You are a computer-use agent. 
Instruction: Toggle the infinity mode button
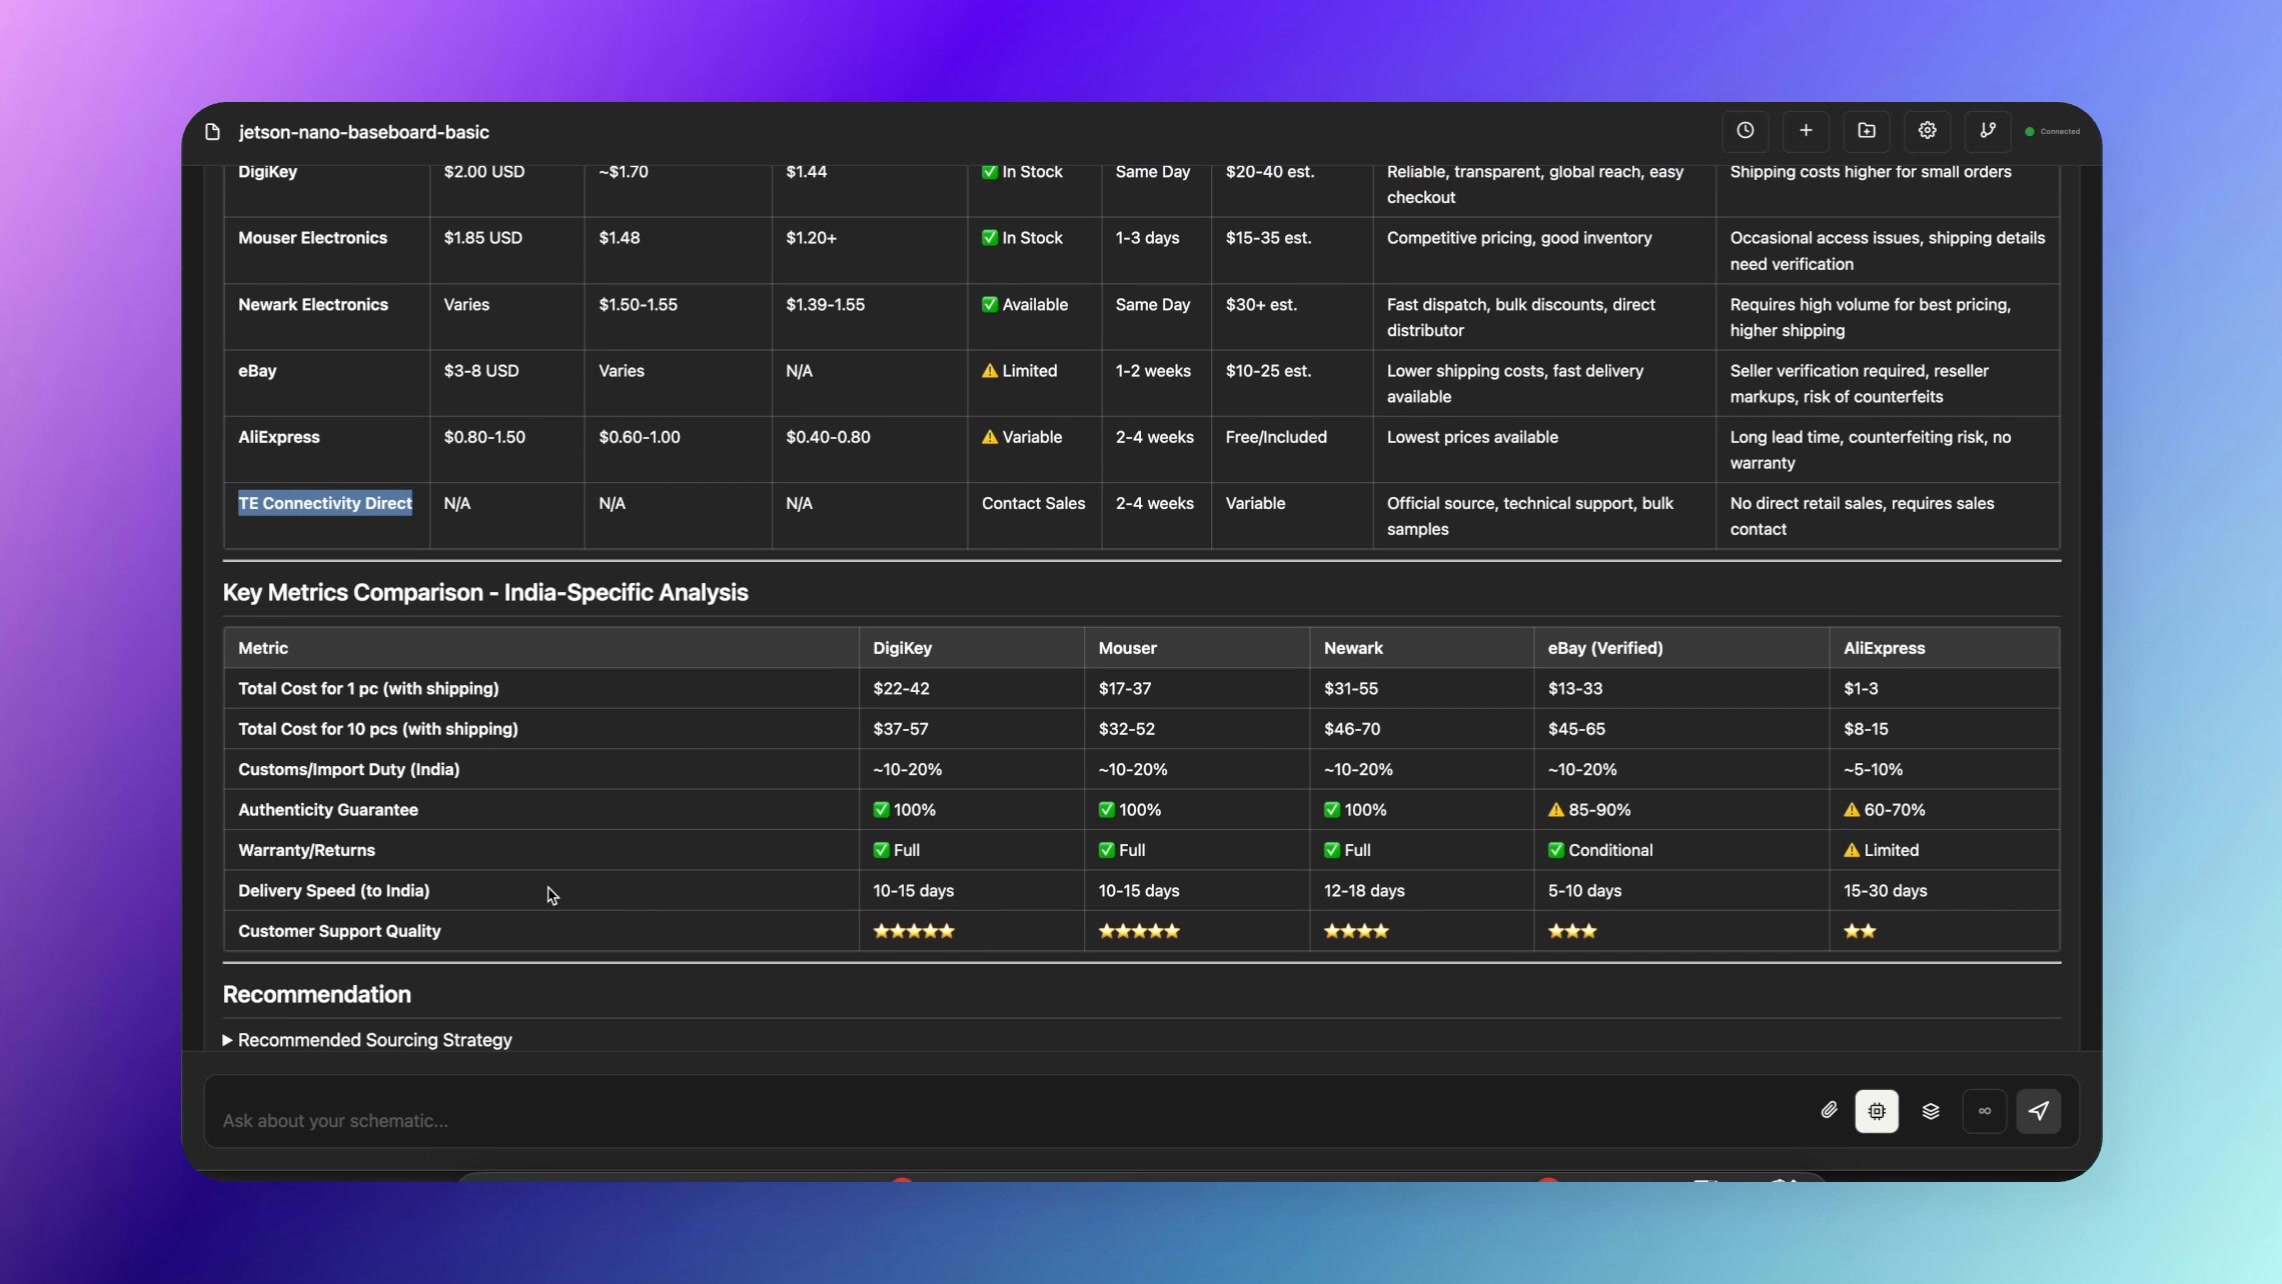point(1985,1111)
